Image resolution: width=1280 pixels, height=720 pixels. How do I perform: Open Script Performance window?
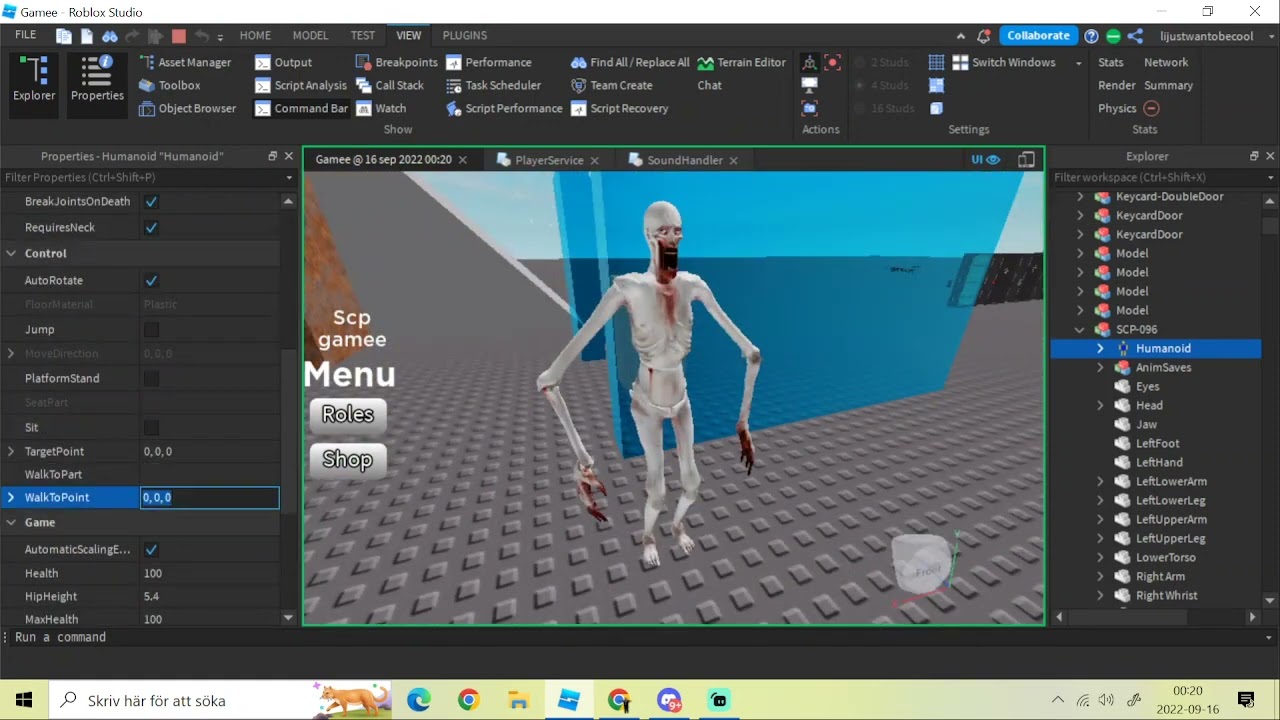tap(504, 108)
